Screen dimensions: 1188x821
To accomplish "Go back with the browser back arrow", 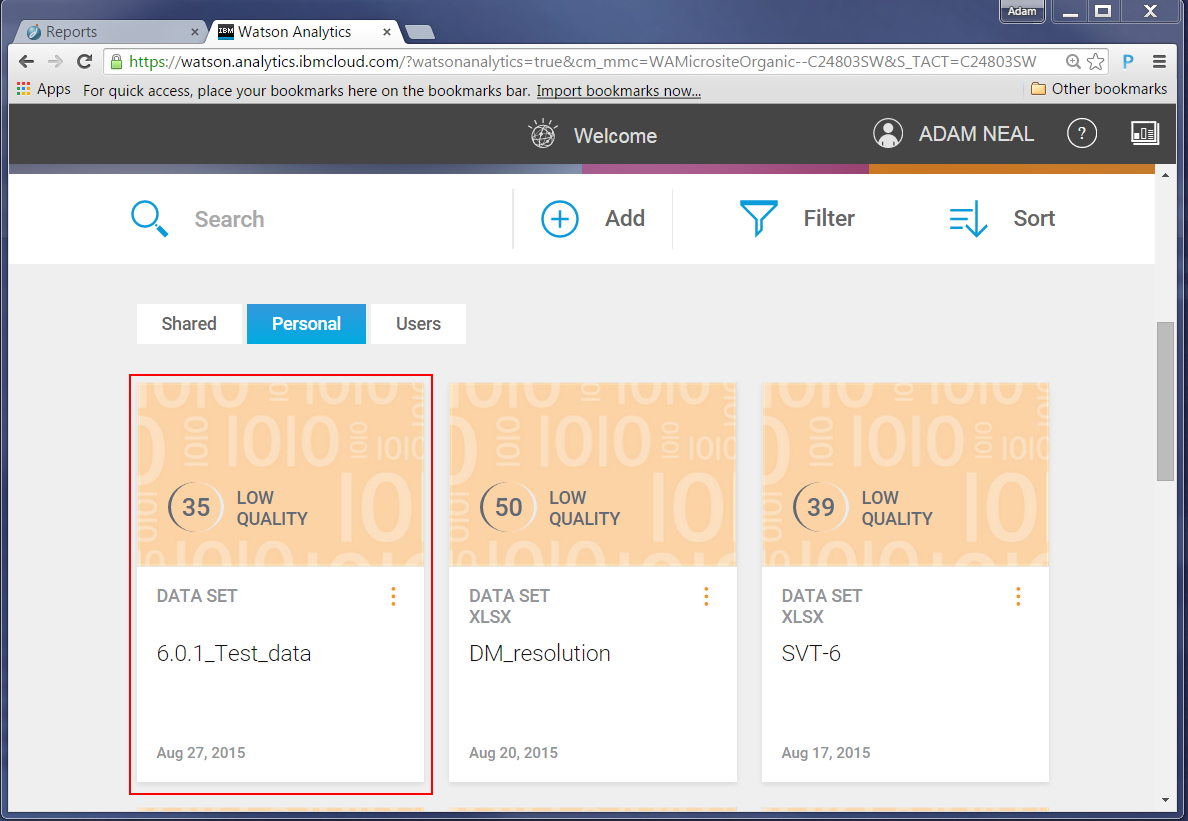I will (27, 61).
